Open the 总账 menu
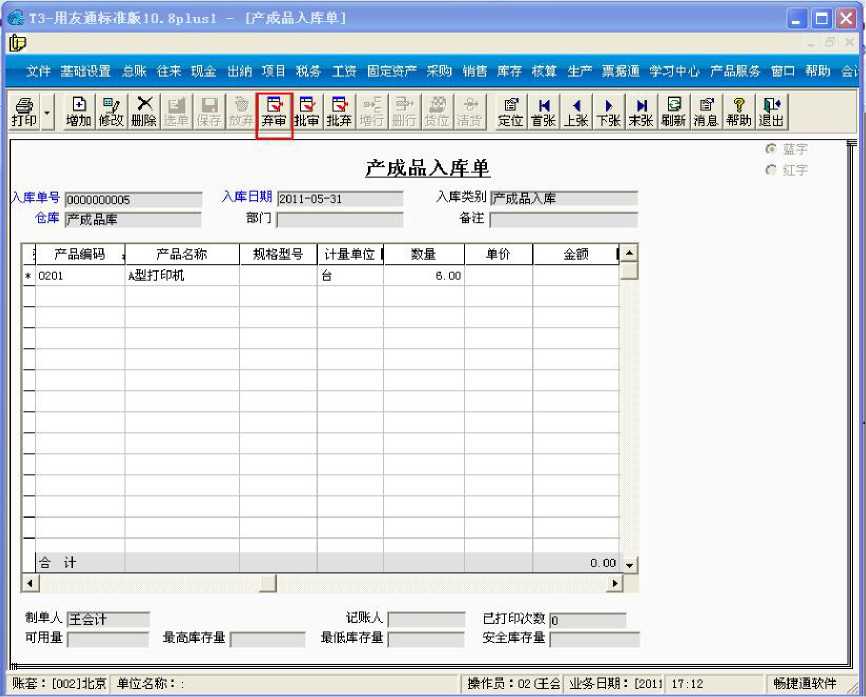 (134, 71)
